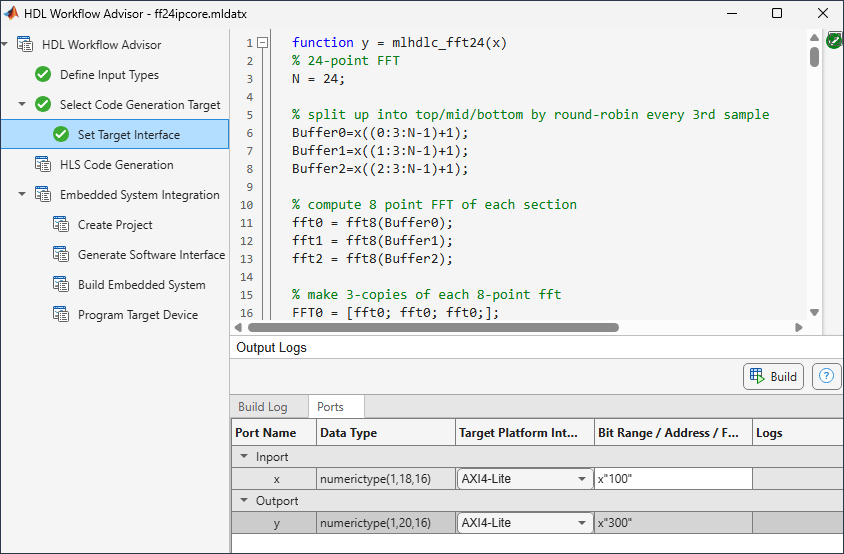Click port name cell y
Screen dimensions: 844x554
[x=274, y=523]
